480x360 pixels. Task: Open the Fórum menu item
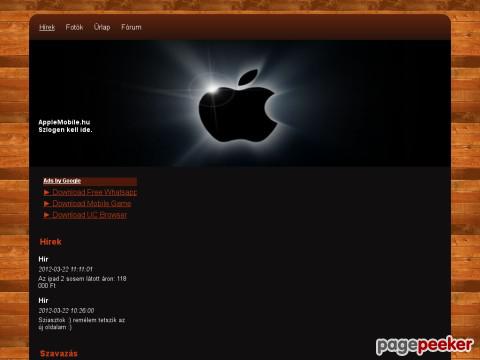point(131,27)
